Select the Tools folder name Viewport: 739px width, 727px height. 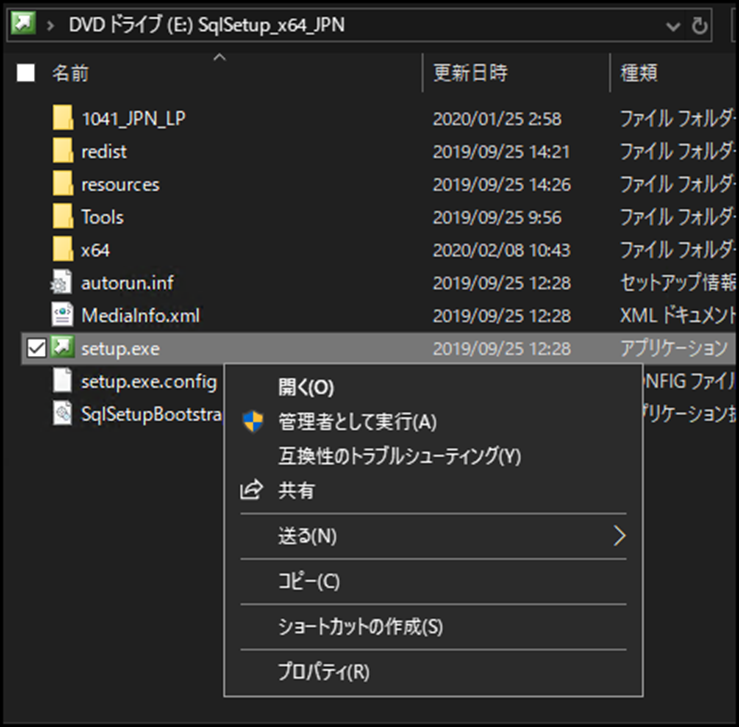pyautogui.click(x=102, y=217)
